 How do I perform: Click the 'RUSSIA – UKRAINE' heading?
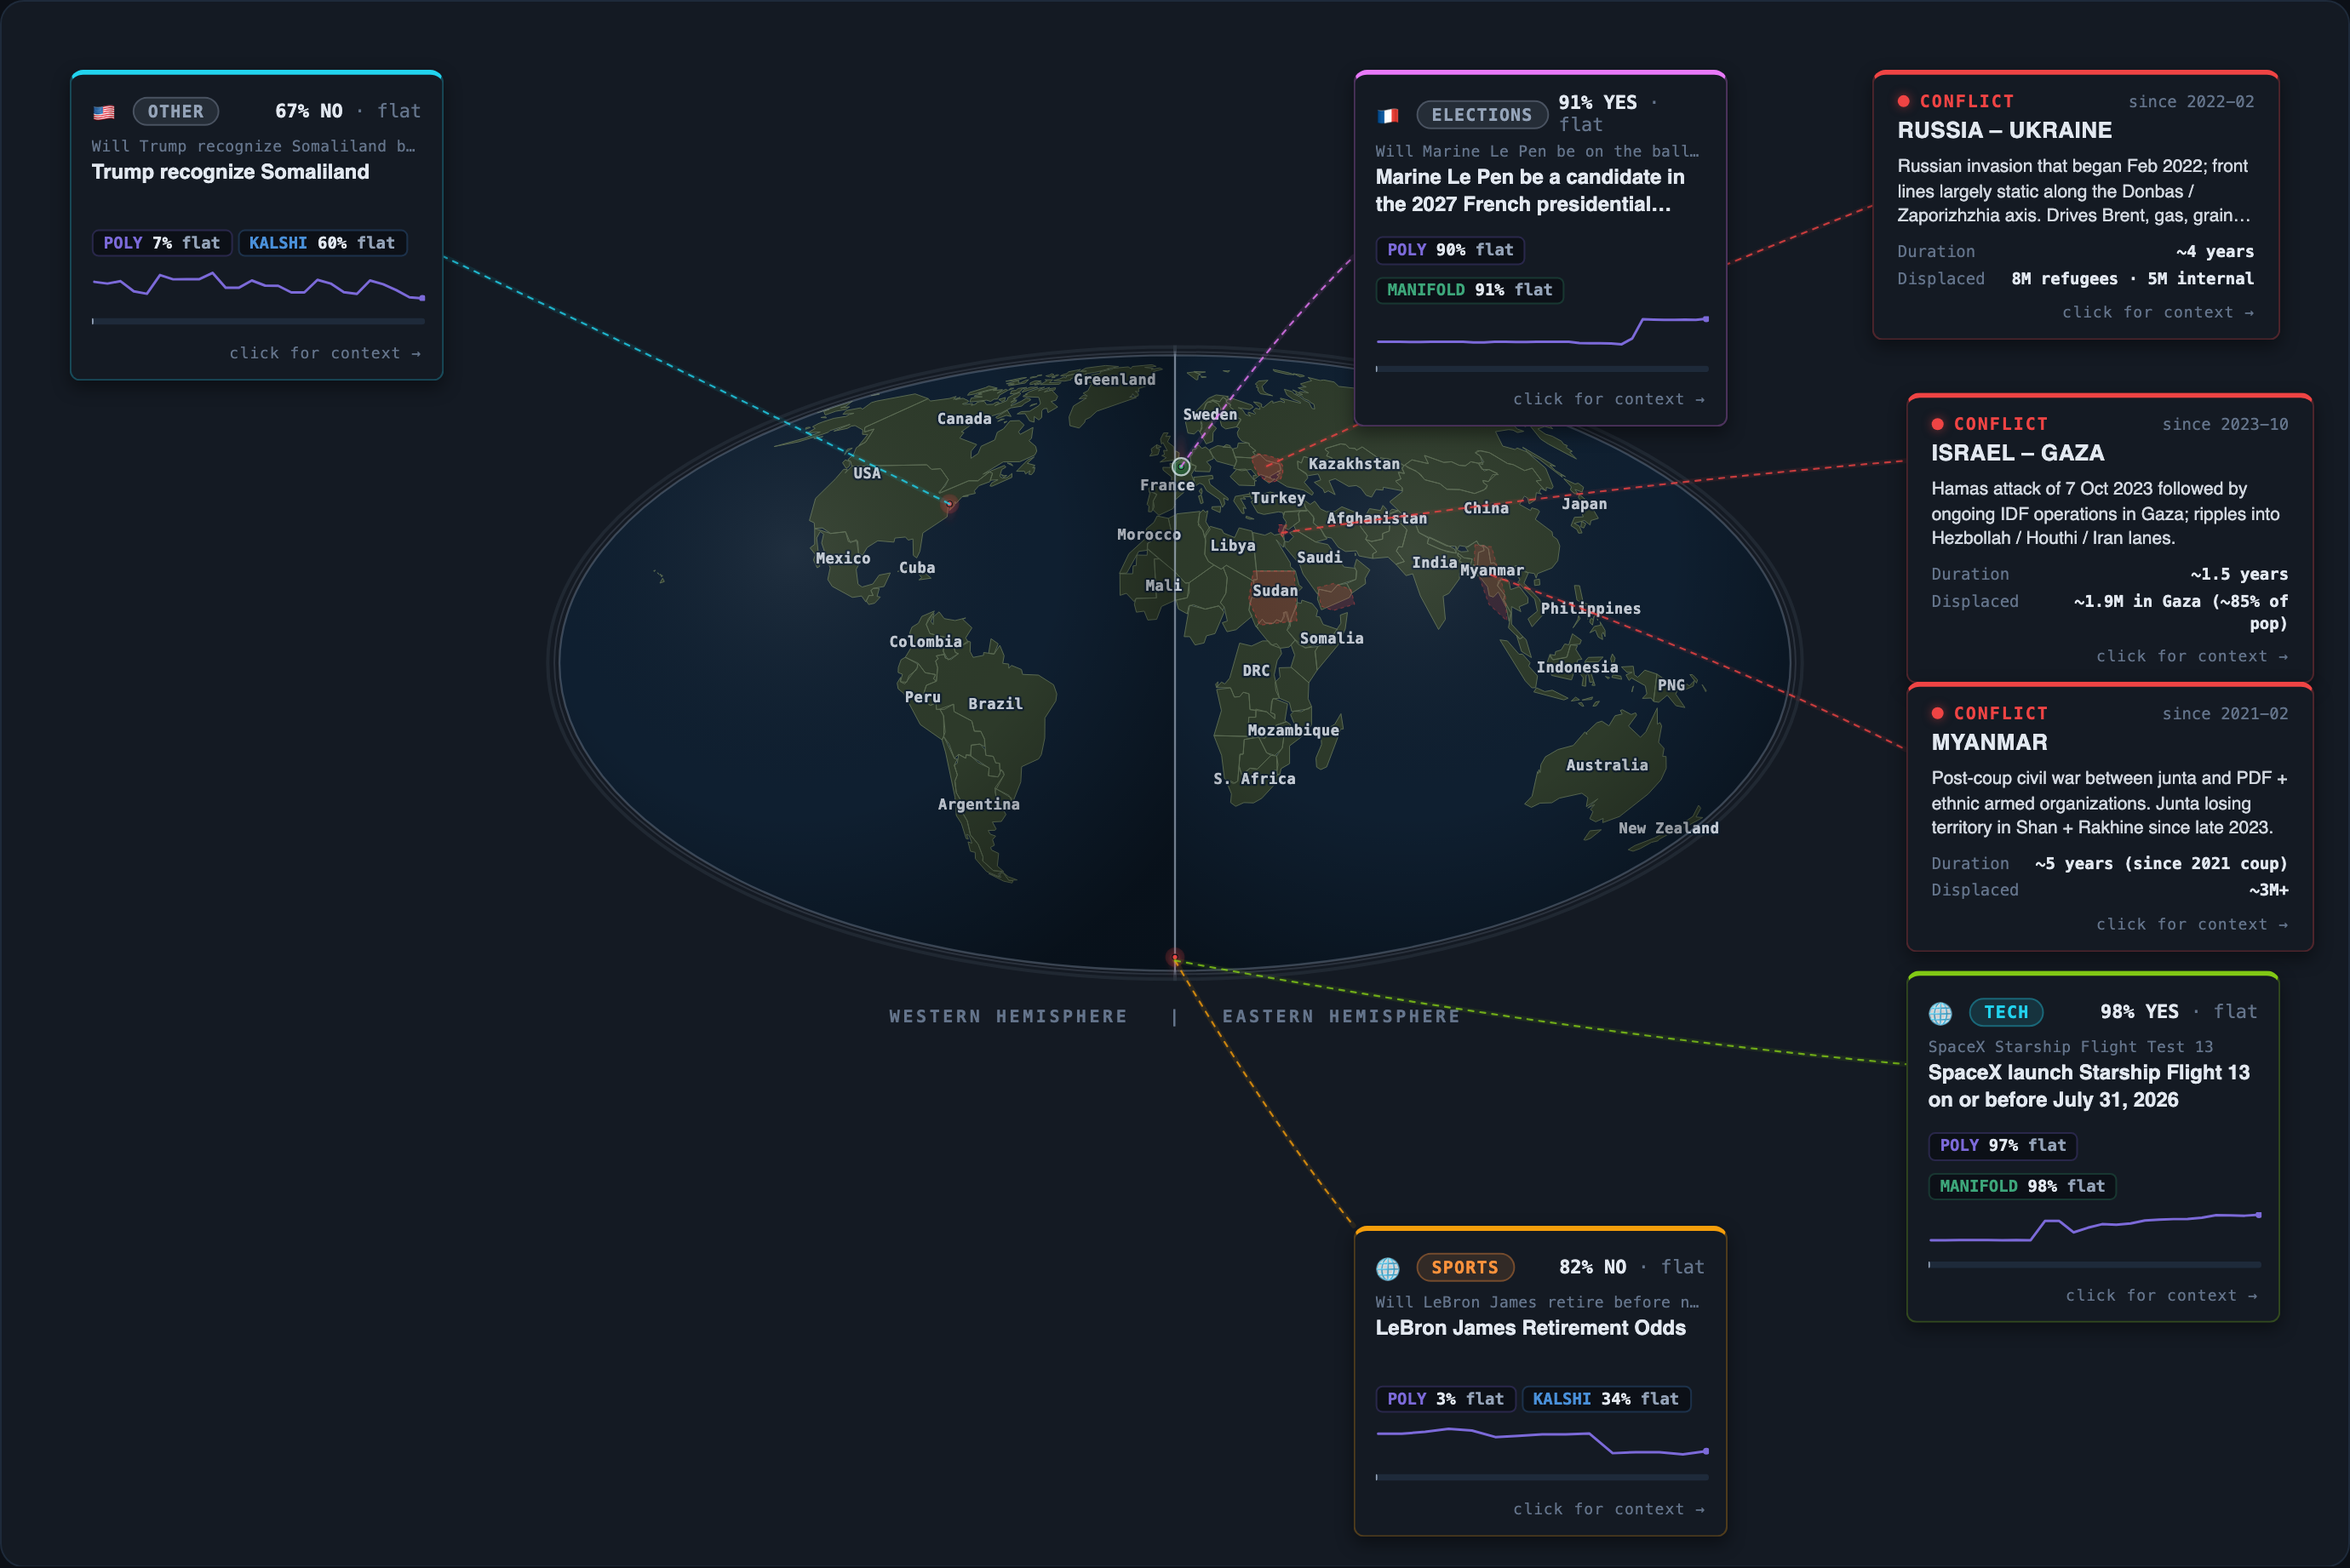click(x=2005, y=130)
